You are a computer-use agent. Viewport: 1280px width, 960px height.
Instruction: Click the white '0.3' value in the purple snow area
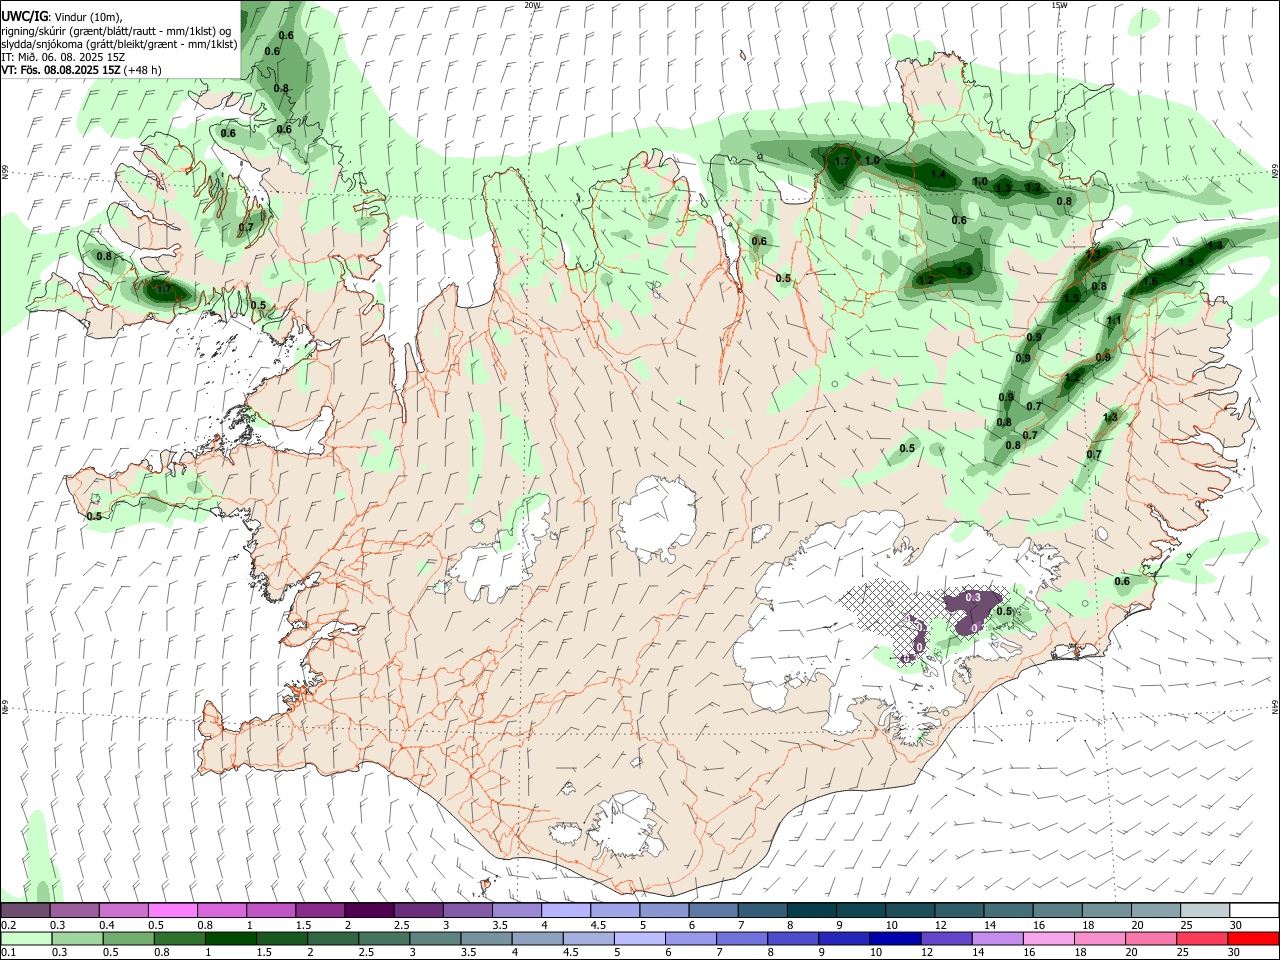(973, 598)
